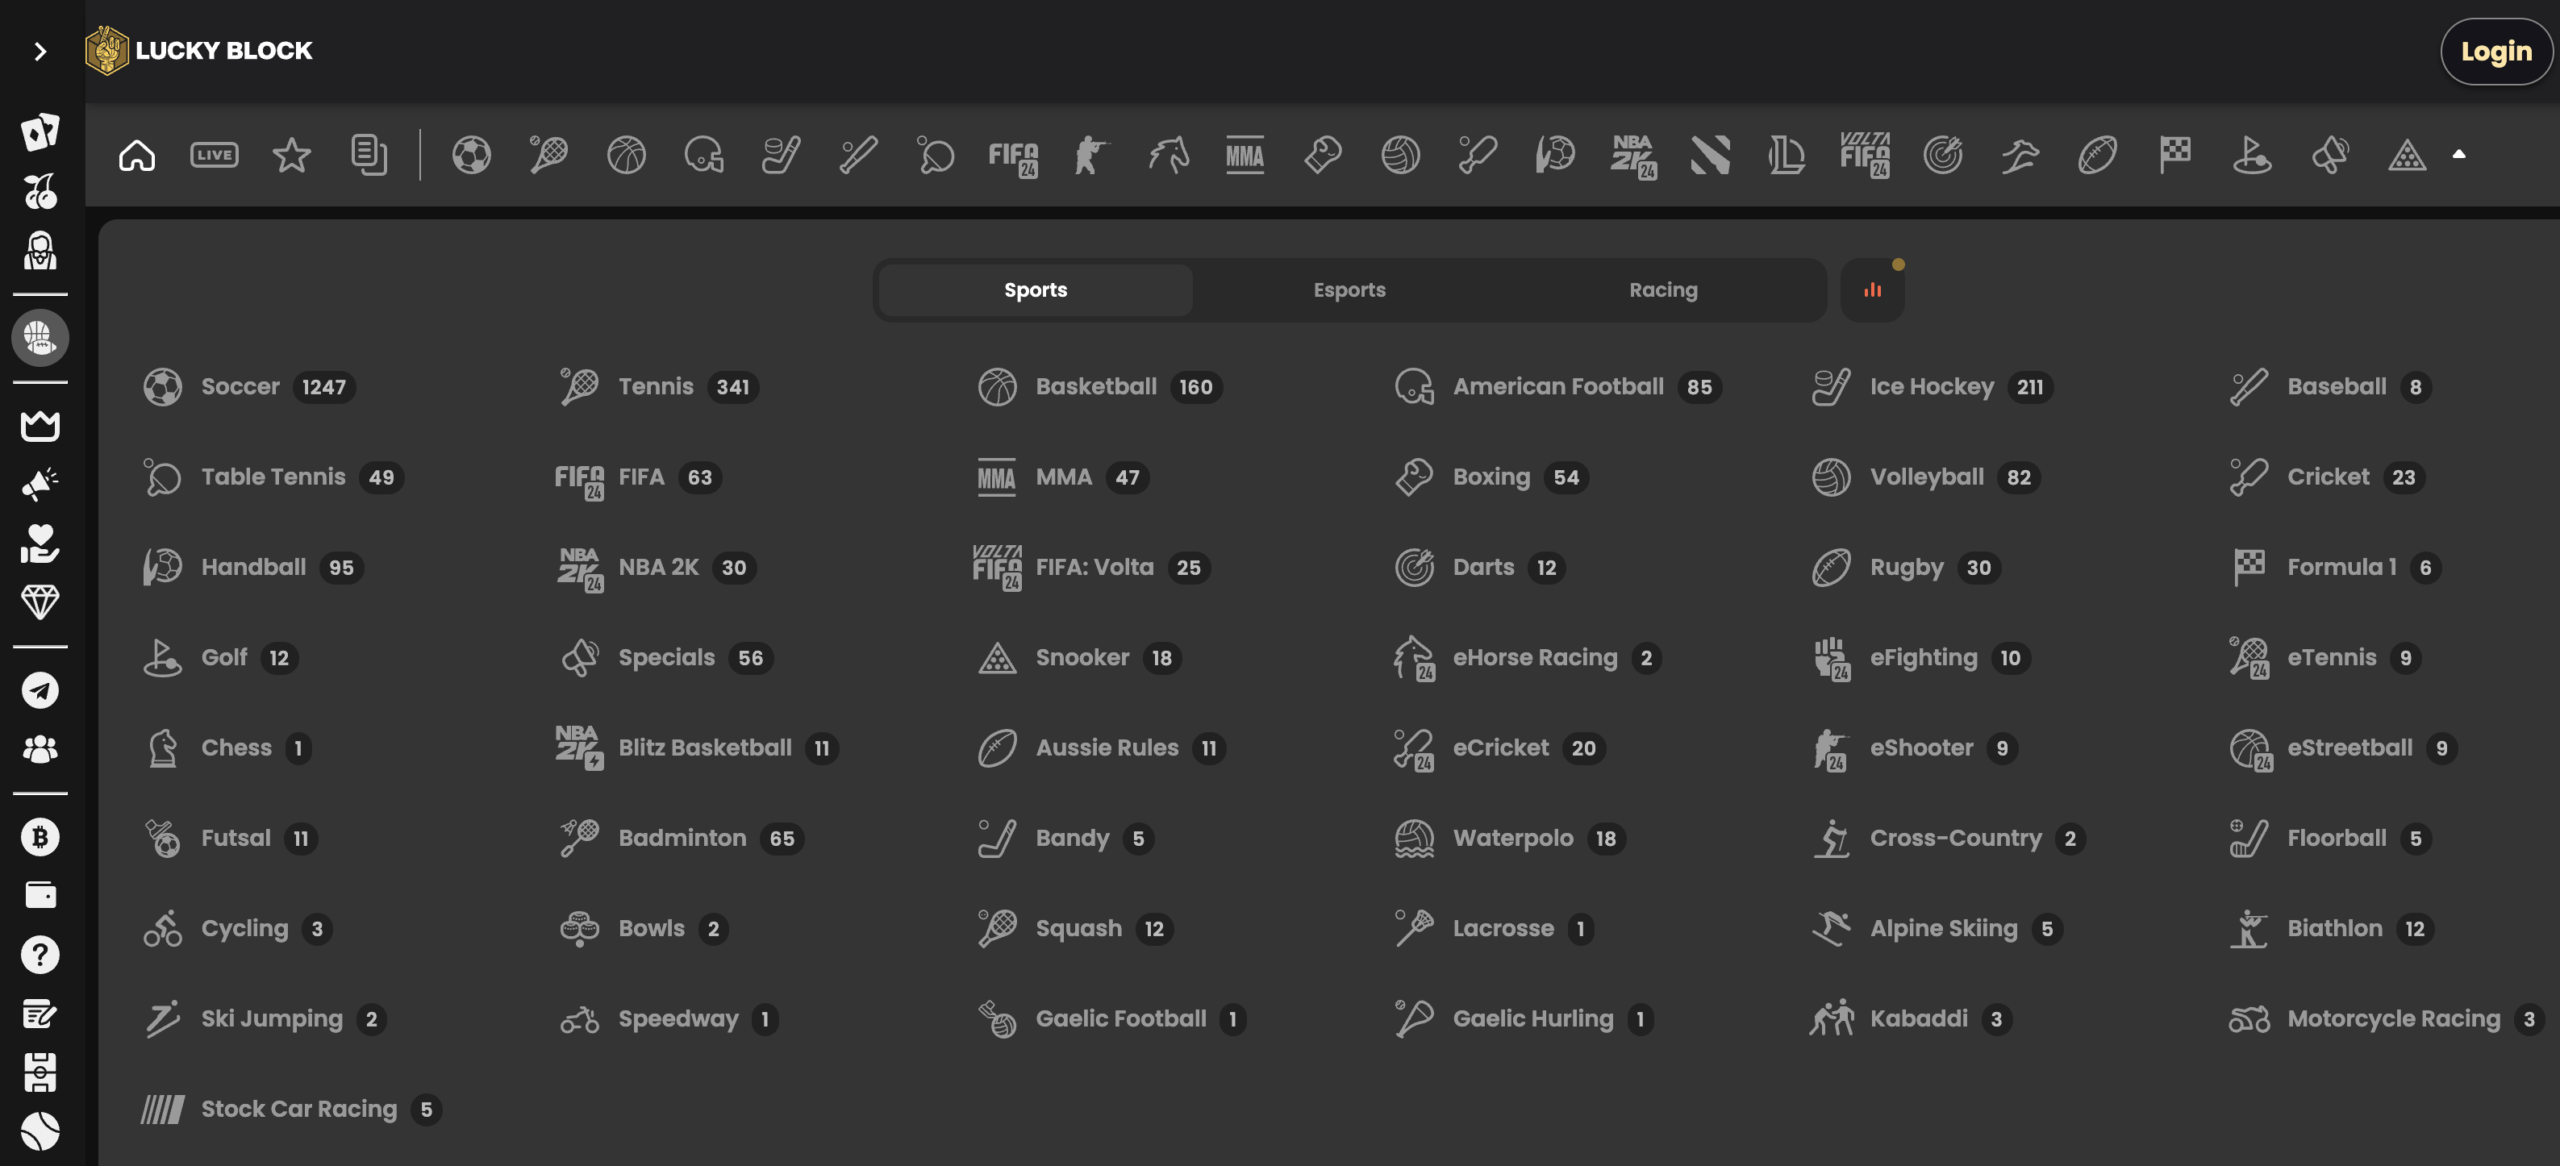The width and height of the screenshot is (2560, 1166).
Task: Expand the sidebar navigation panel
Action: (x=39, y=49)
